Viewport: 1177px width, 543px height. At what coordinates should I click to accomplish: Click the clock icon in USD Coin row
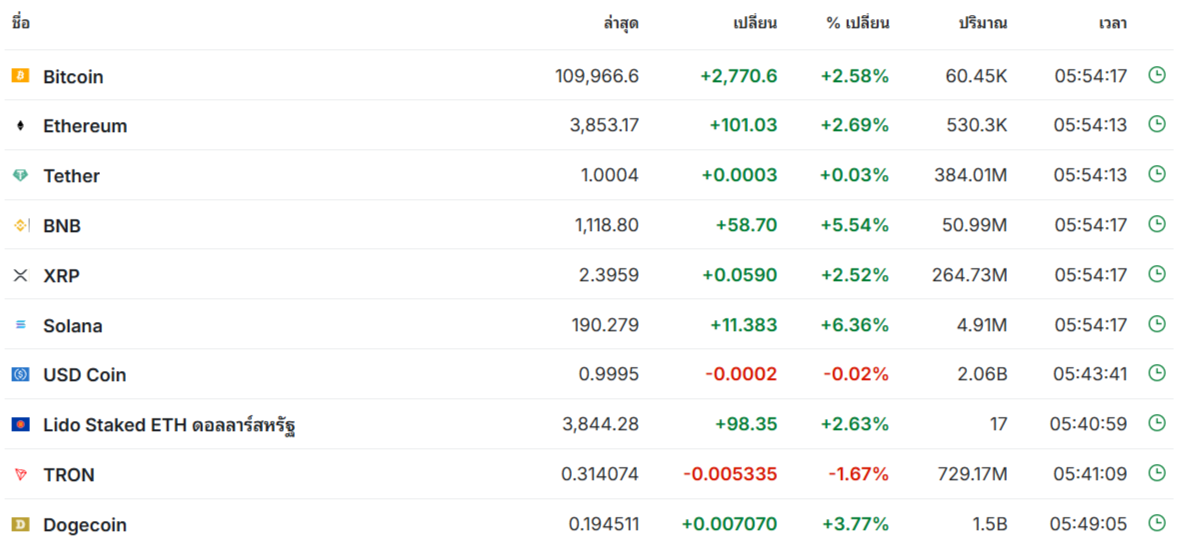pyautogui.click(x=1157, y=373)
